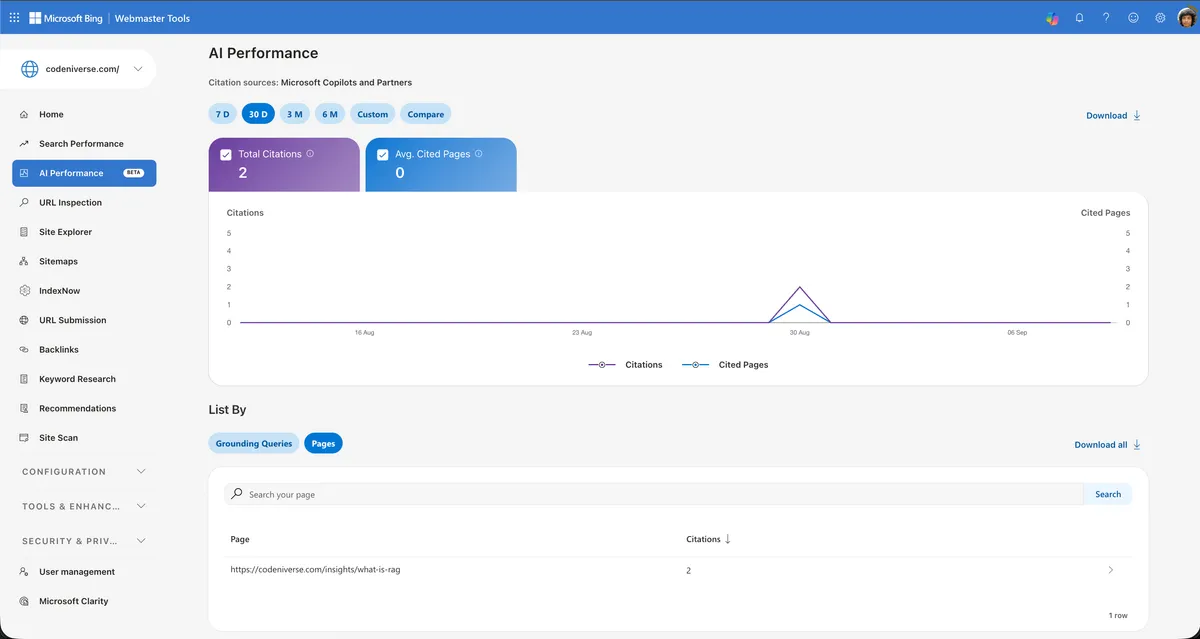Click the Keyword Research icon

tap(24, 379)
